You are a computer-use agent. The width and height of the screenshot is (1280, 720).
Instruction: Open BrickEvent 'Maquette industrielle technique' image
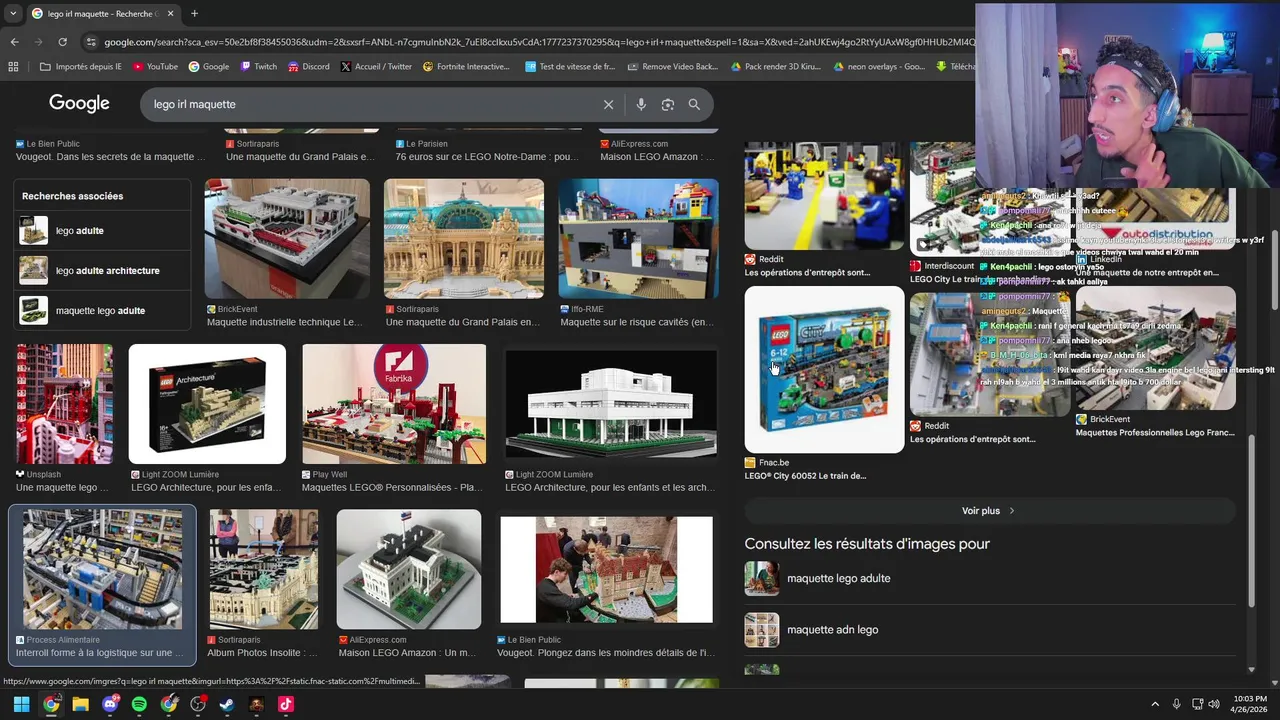pos(287,239)
